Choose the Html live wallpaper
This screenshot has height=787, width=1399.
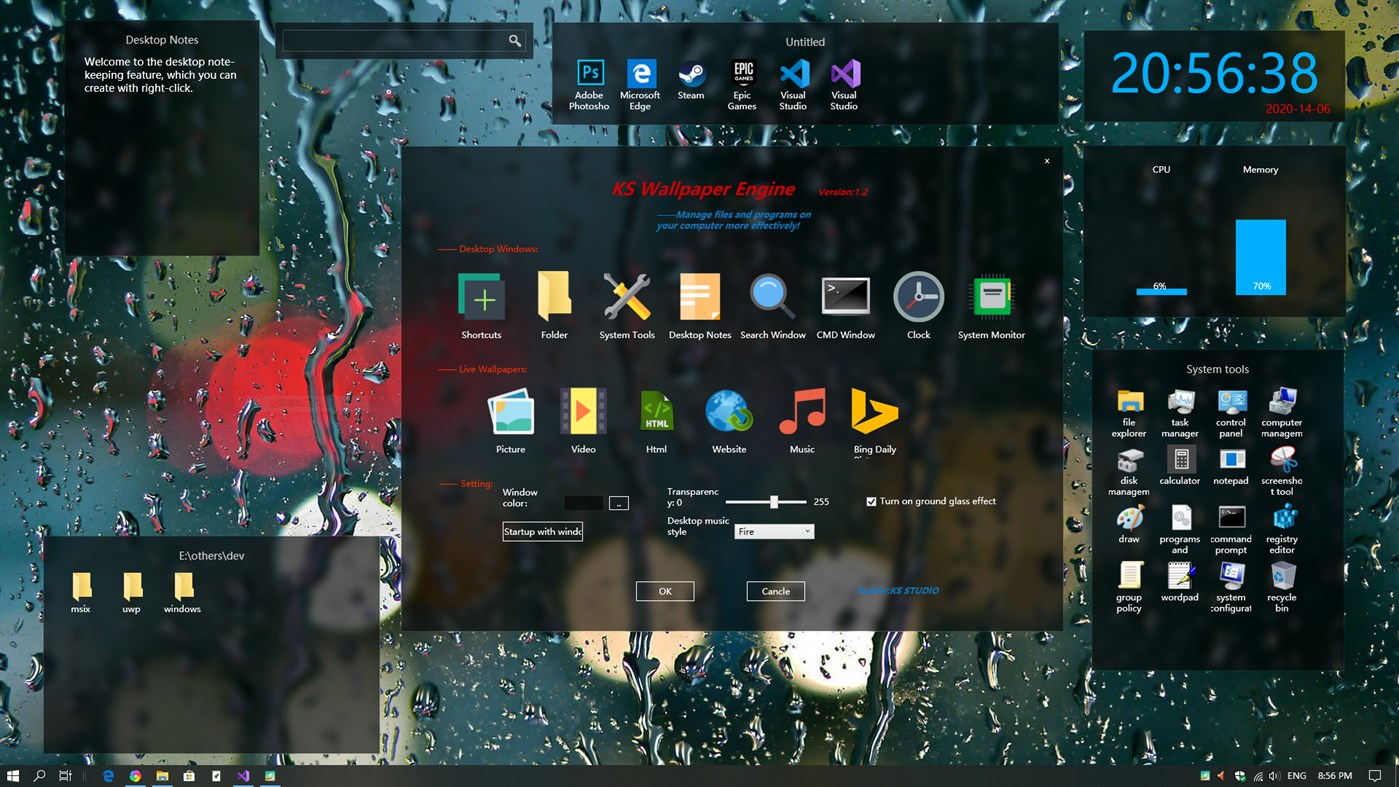pos(656,411)
